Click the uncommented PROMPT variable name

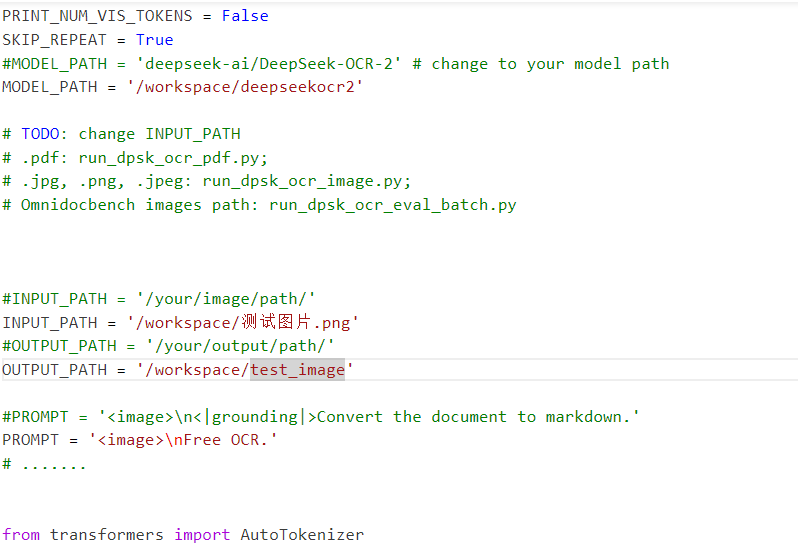(x=31, y=439)
